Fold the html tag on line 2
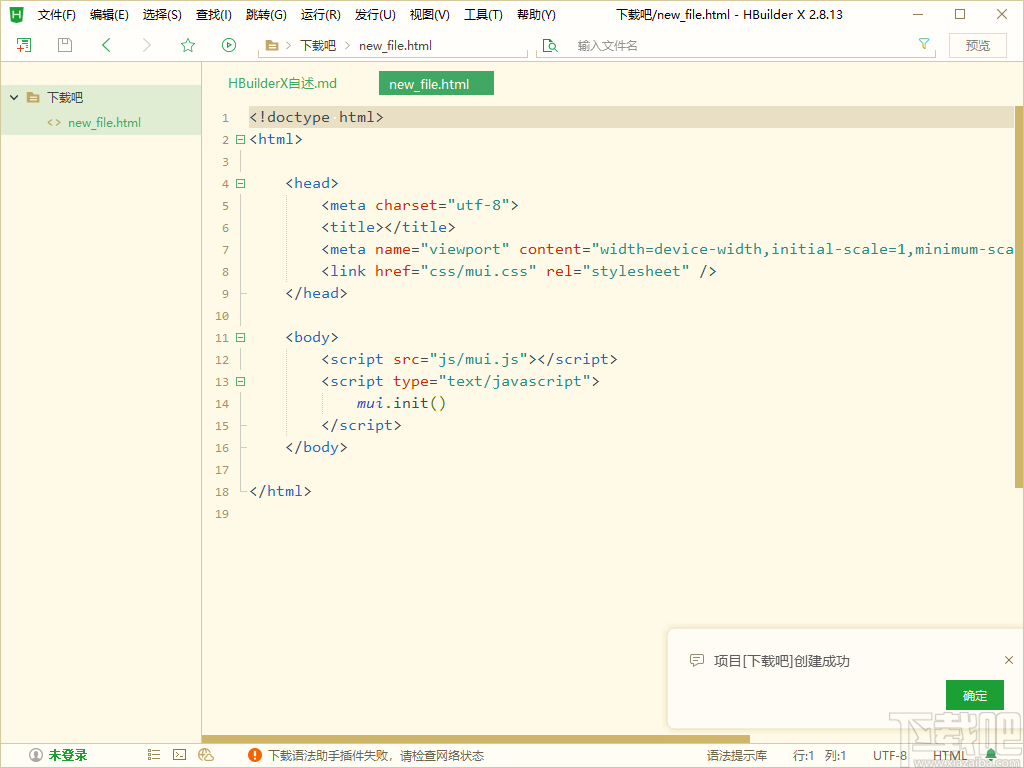The width and height of the screenshot is (1024, 768). pos(240,140)
